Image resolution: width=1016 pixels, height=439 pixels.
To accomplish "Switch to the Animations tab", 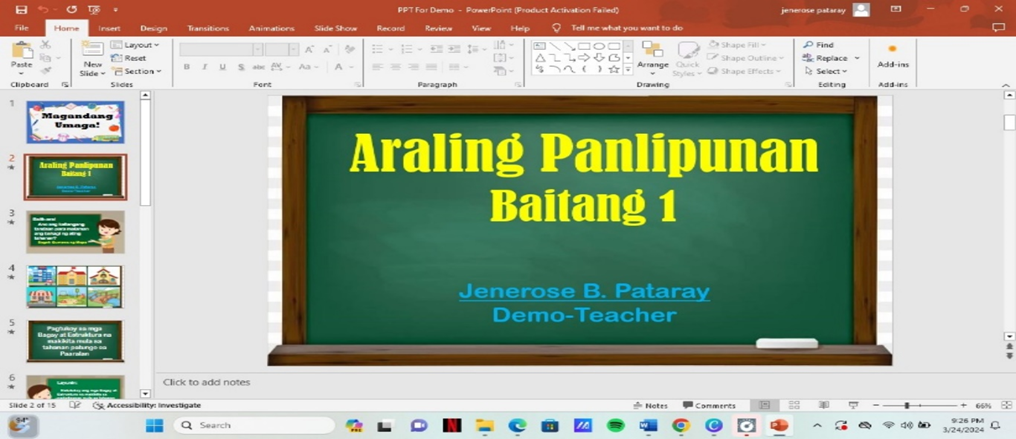I will [x=271, y=28].
